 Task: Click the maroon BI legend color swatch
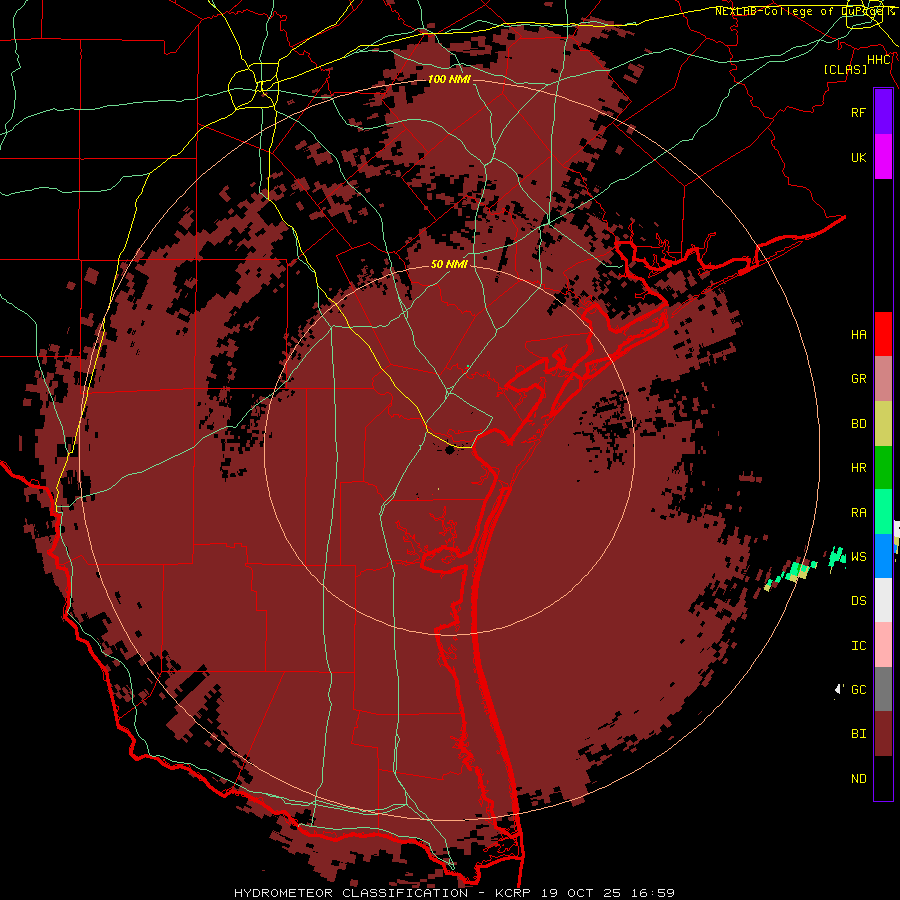click(883, 734)
